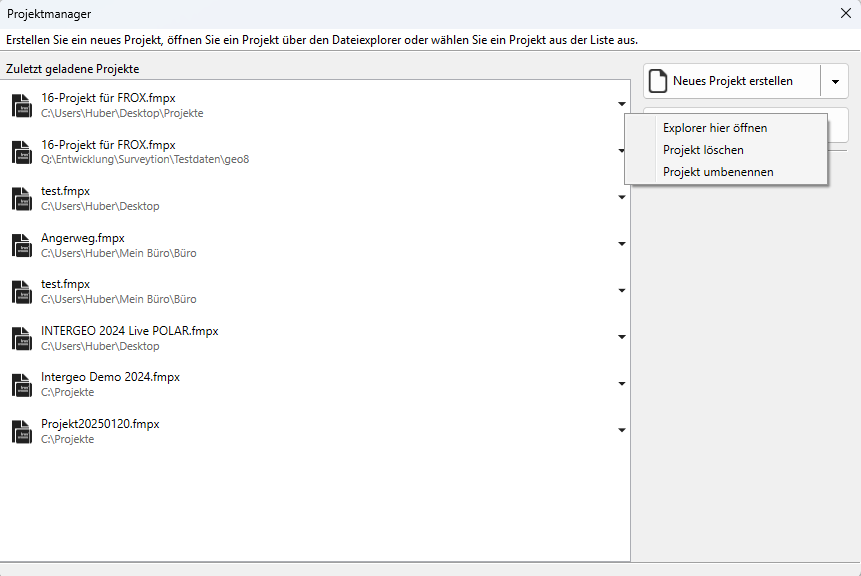The width and height of the screenshot is (861, 576).
Task: Click the file icon of FROX project in Desktop\Projekte
Action: pos(21,105)
